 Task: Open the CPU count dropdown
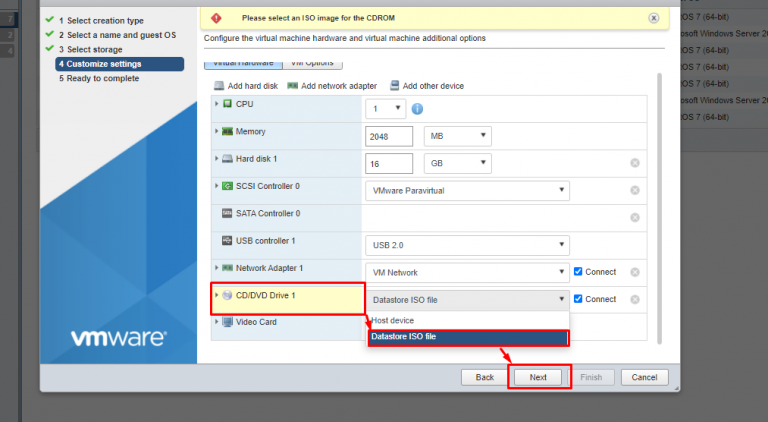pos(385,109)
